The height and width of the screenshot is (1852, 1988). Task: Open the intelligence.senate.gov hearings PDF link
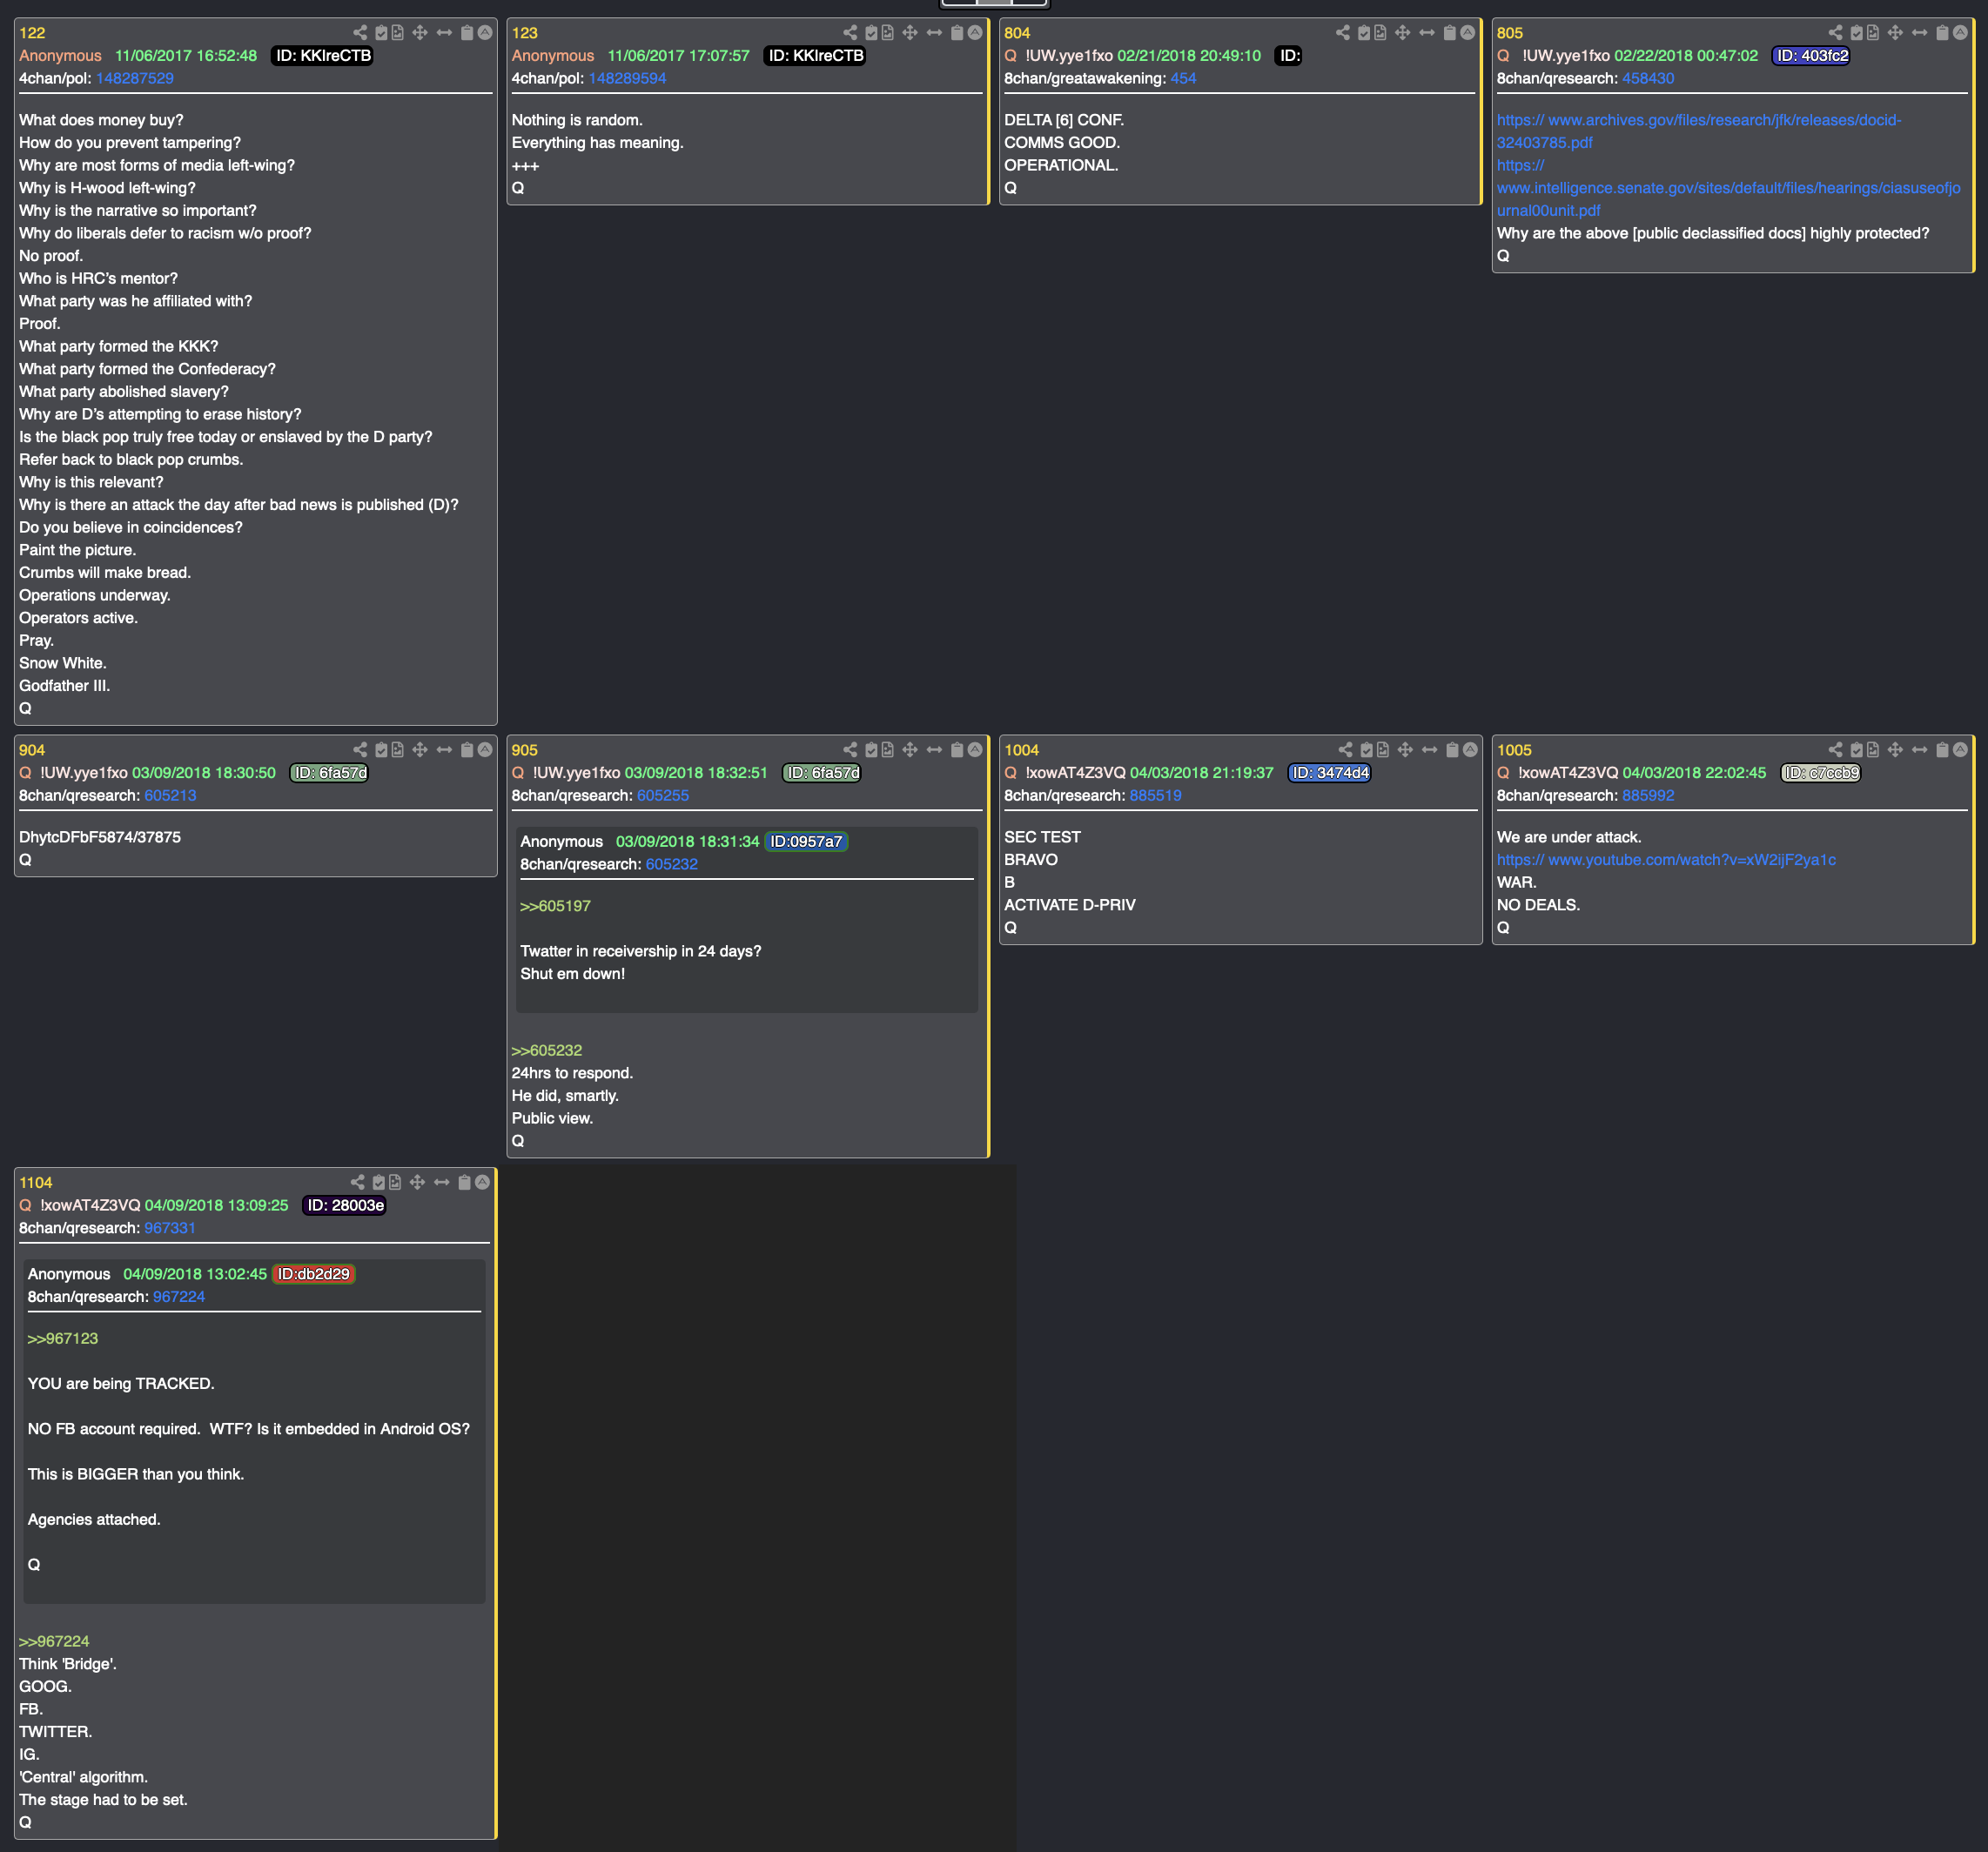(1728, 188)
